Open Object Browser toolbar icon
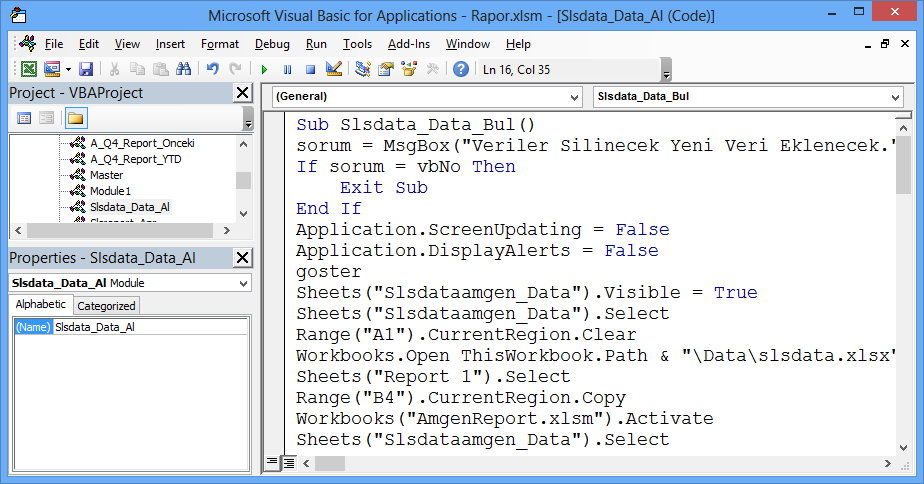 (409, 69)
